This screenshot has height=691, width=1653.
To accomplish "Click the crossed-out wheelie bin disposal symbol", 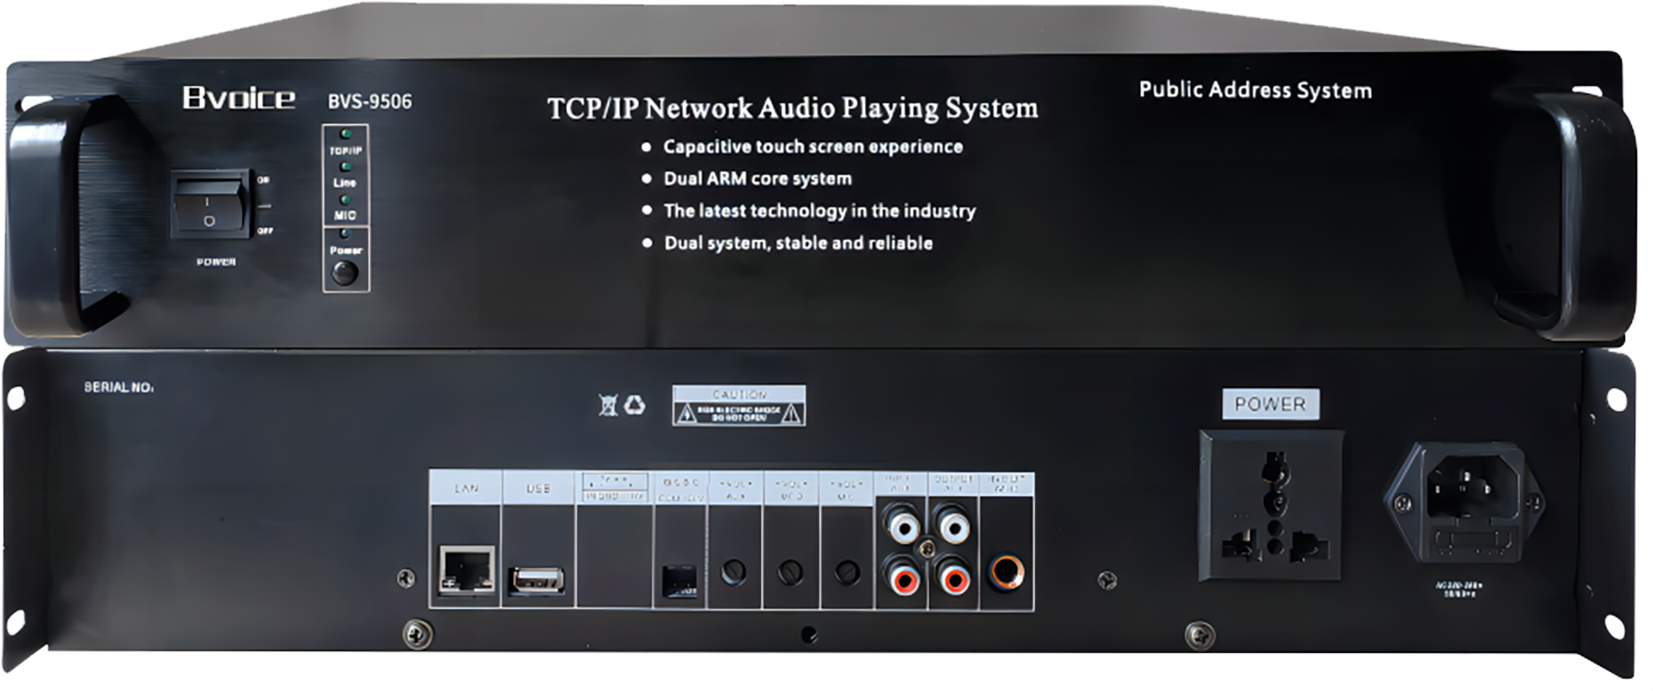I will tap(608, 405).
